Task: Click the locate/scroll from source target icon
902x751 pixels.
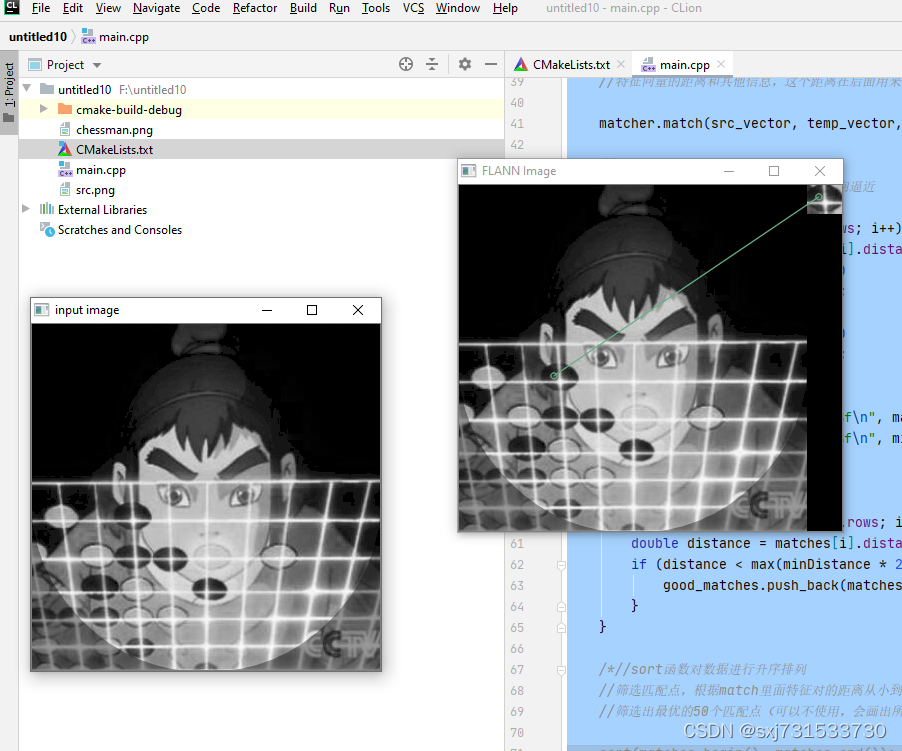Action: (x=406, y=64)
